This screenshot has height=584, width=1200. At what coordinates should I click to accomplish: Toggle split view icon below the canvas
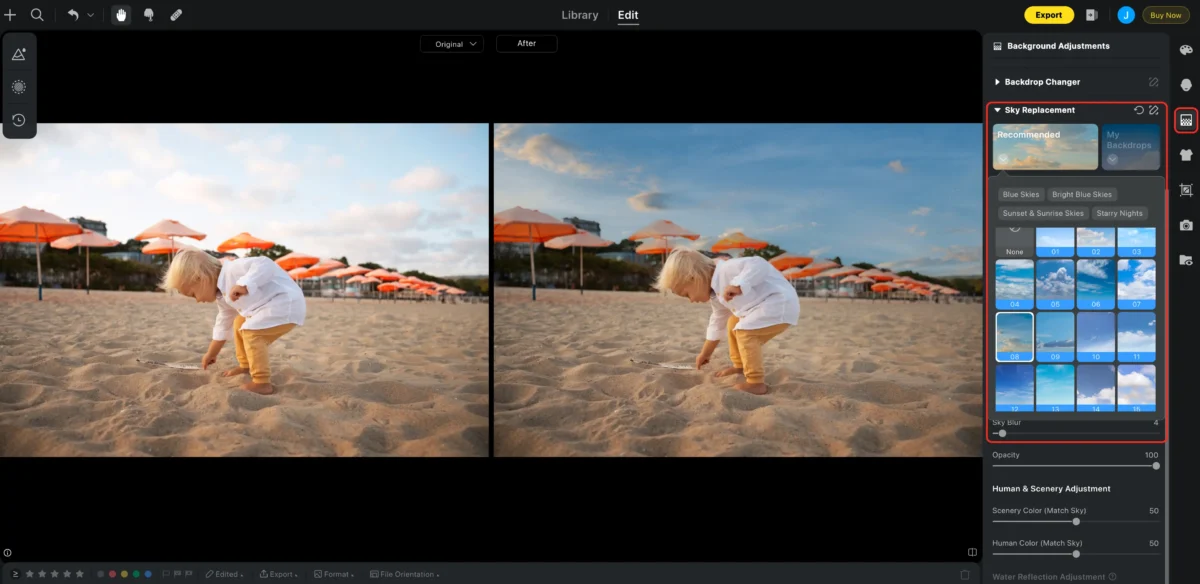coord(972,552)
